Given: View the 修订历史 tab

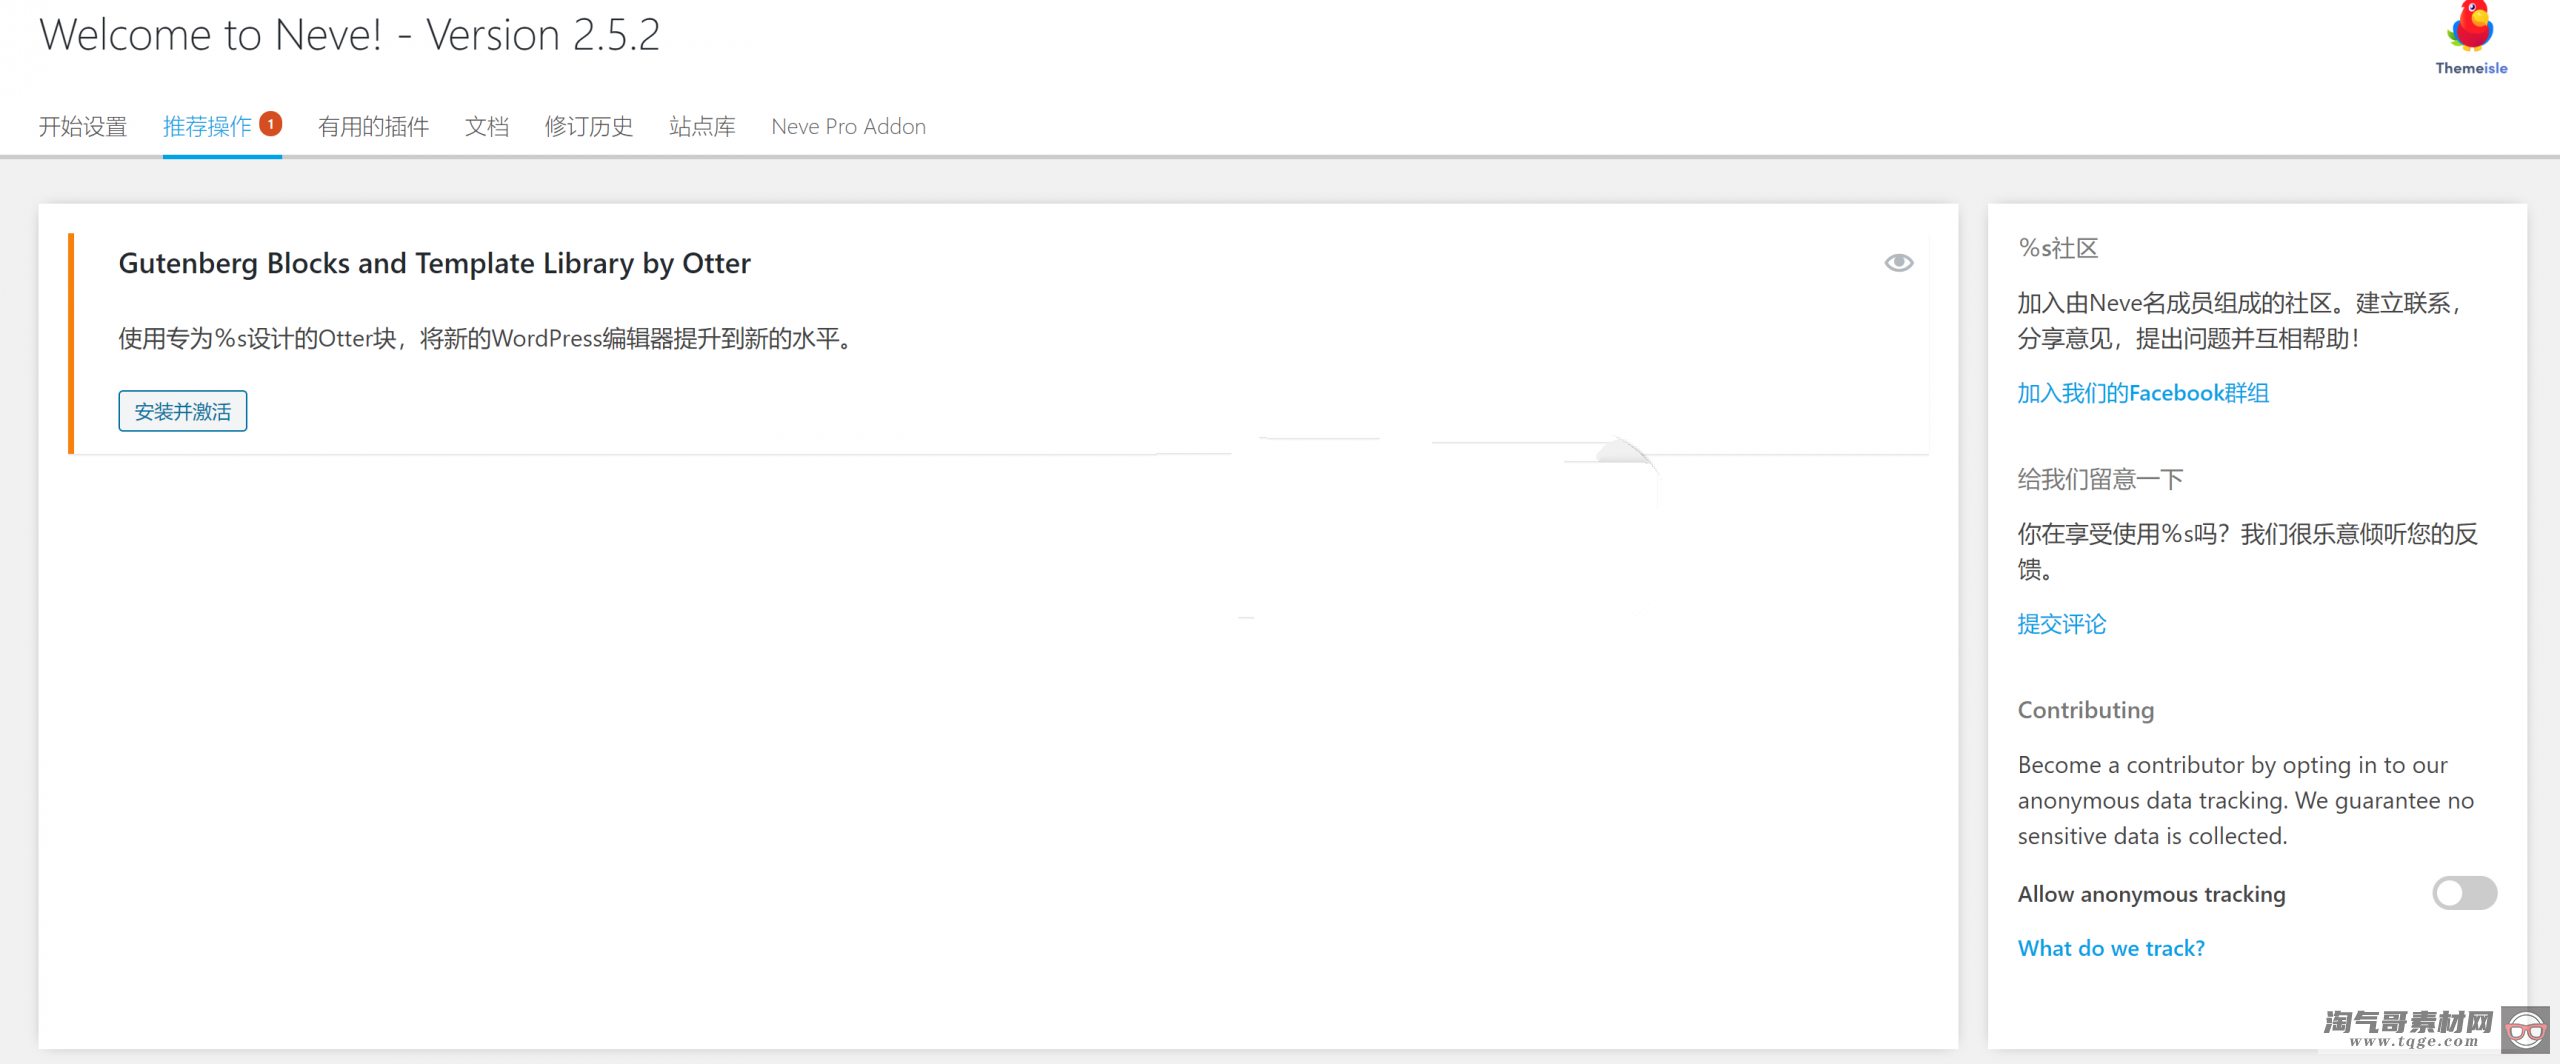Looking at the screenshot, I should [x=589, y=127].
